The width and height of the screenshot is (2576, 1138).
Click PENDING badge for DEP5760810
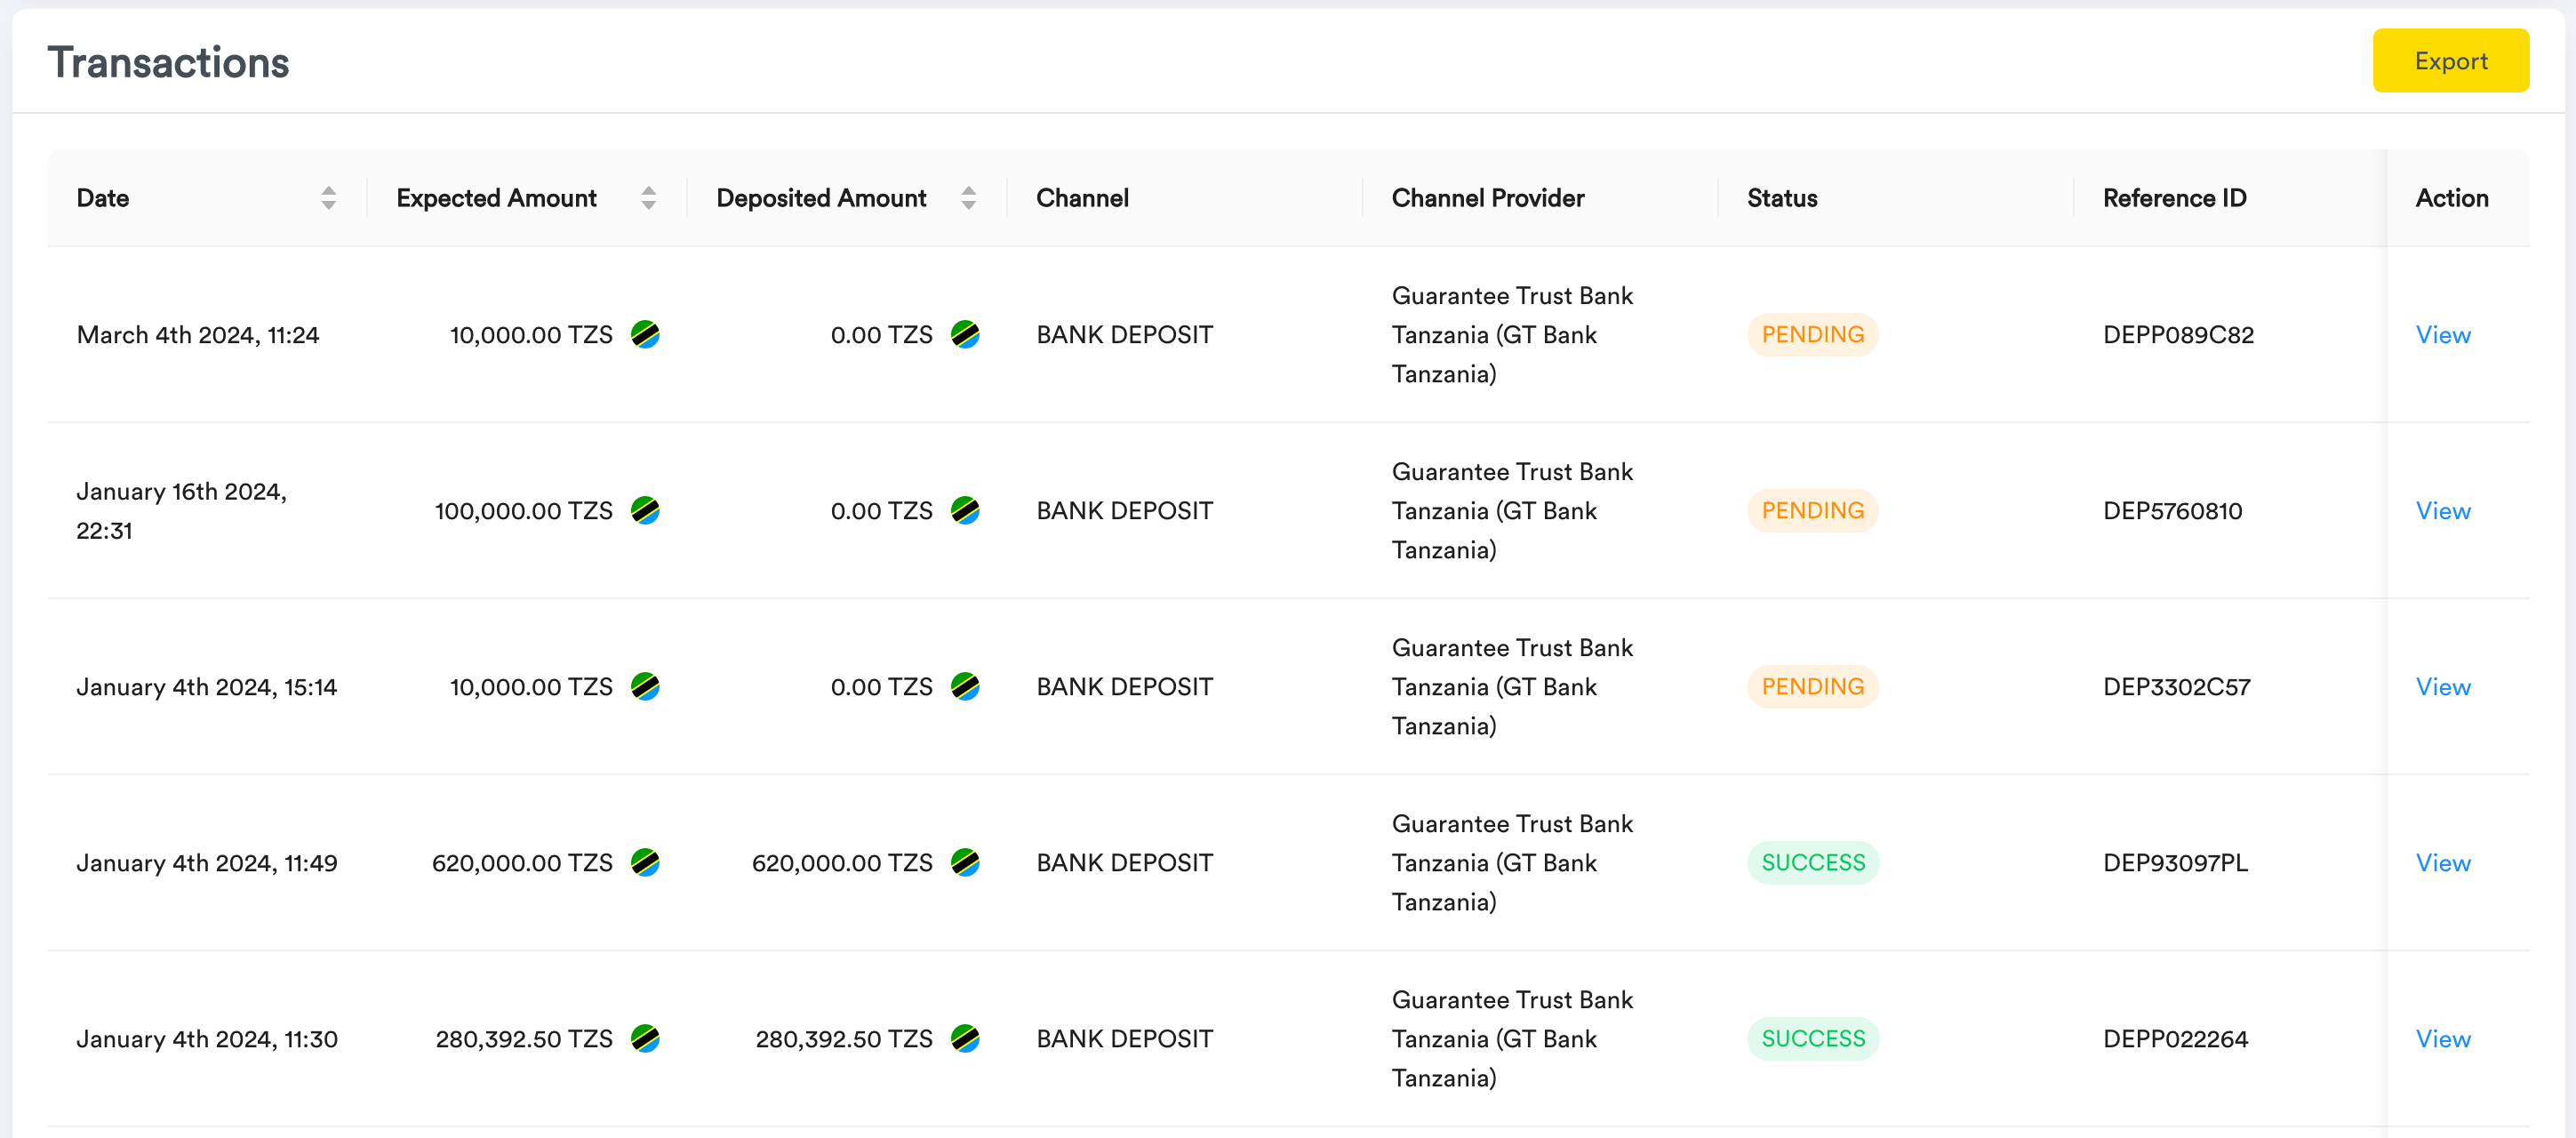(x=1812, y=511)
